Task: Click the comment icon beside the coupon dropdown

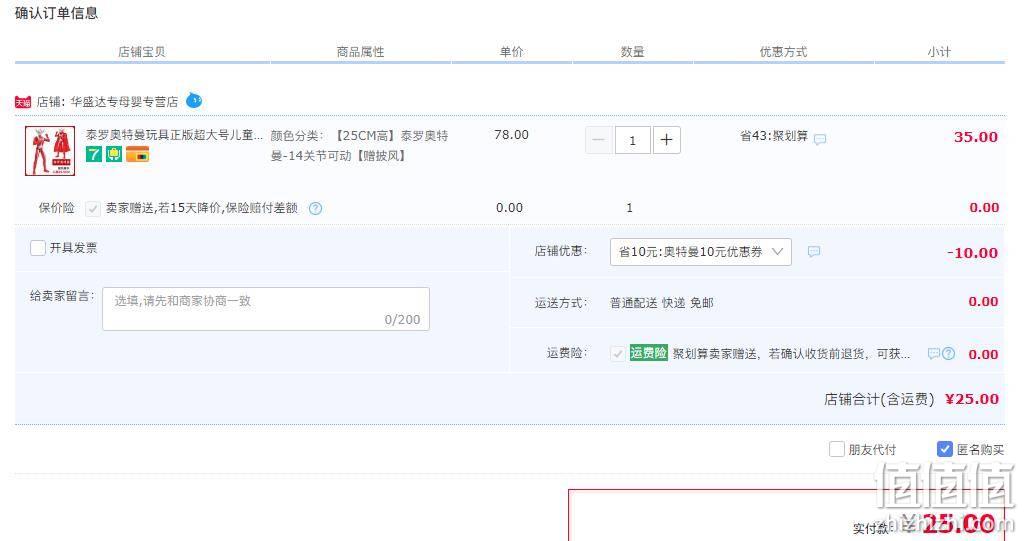Action: [814, 252]
